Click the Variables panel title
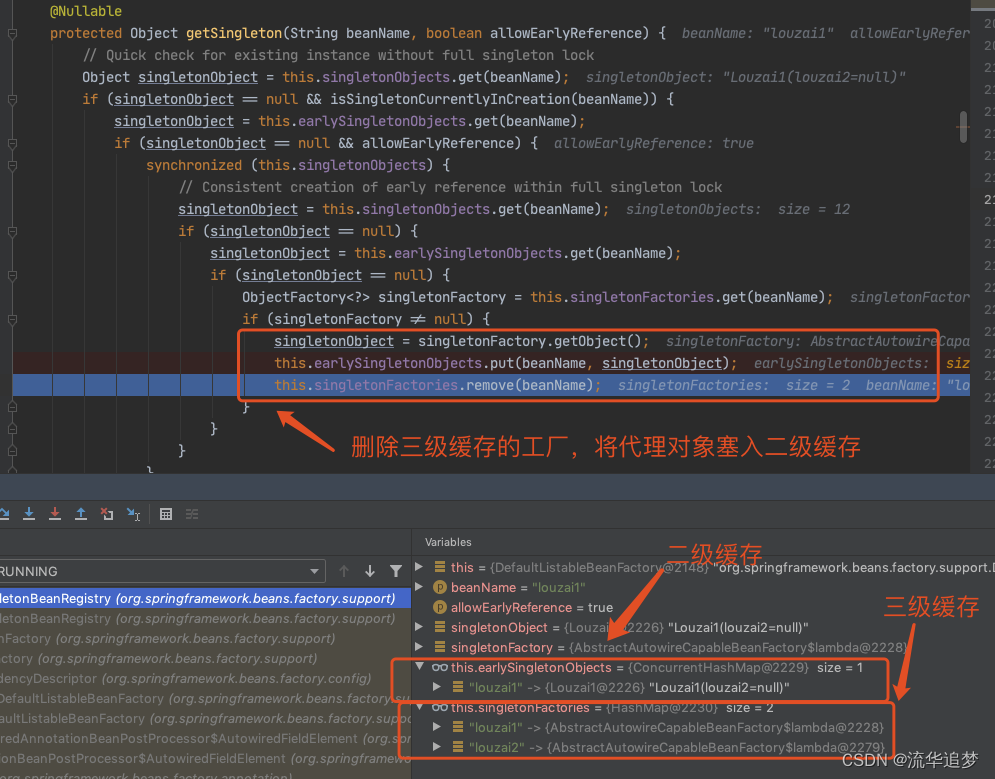The width and height of the screenshot is (995, 779). (448, 542)
